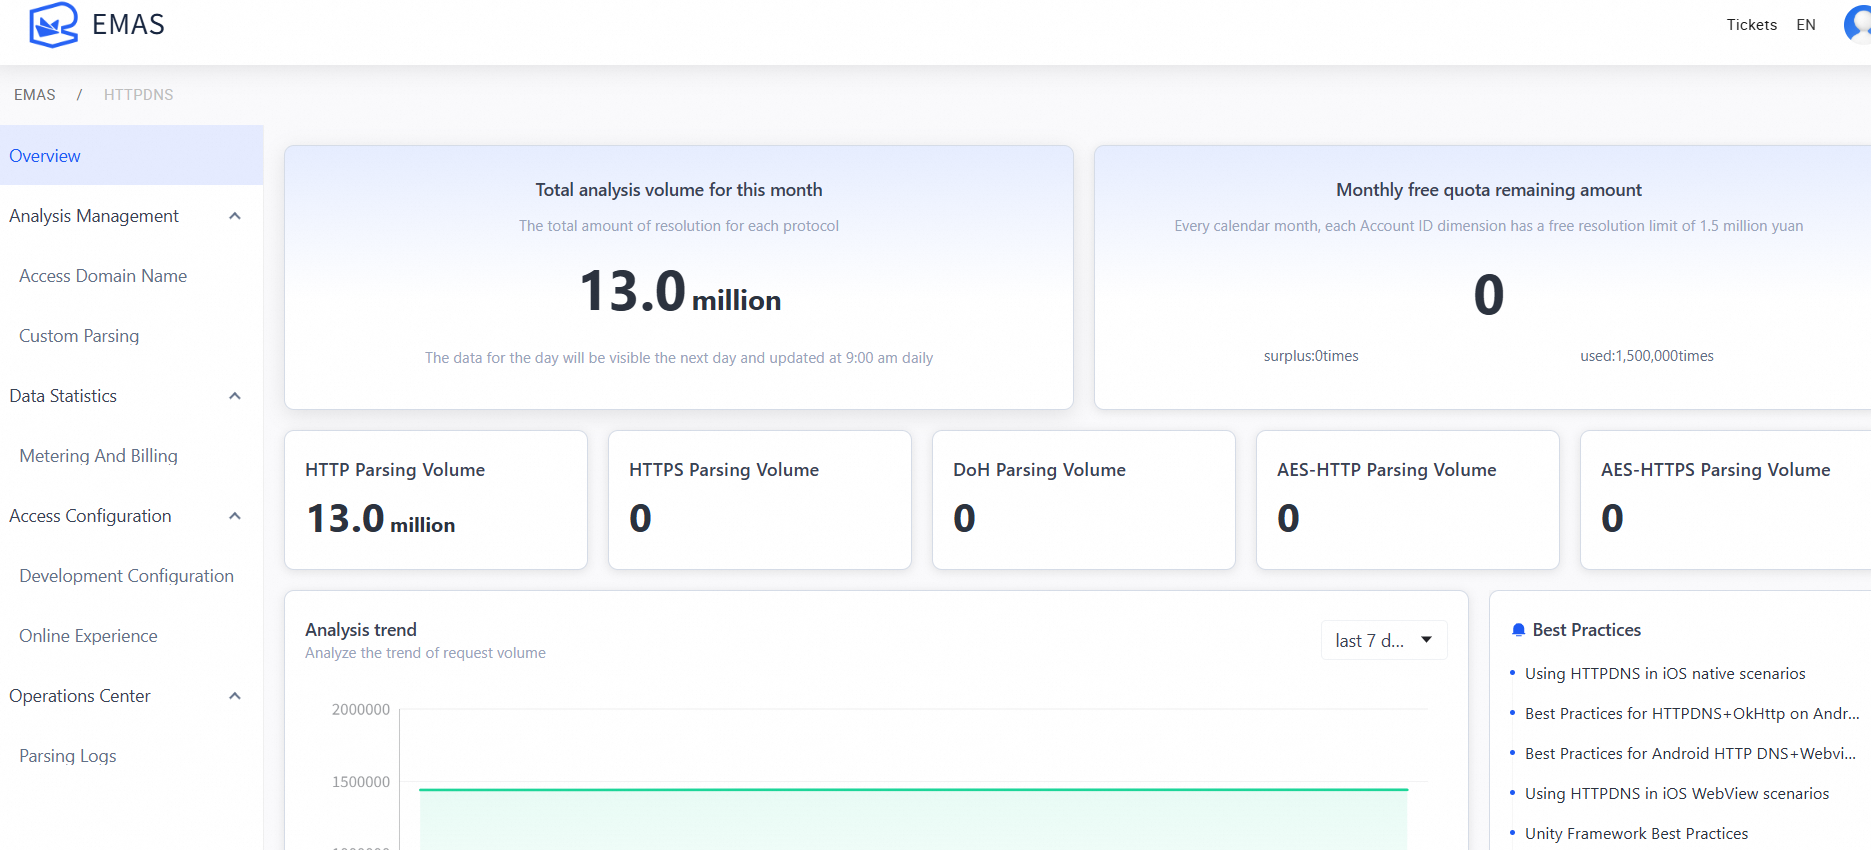
Task: Click the used:1,500,000times text
Action: tap(1647, 356)
